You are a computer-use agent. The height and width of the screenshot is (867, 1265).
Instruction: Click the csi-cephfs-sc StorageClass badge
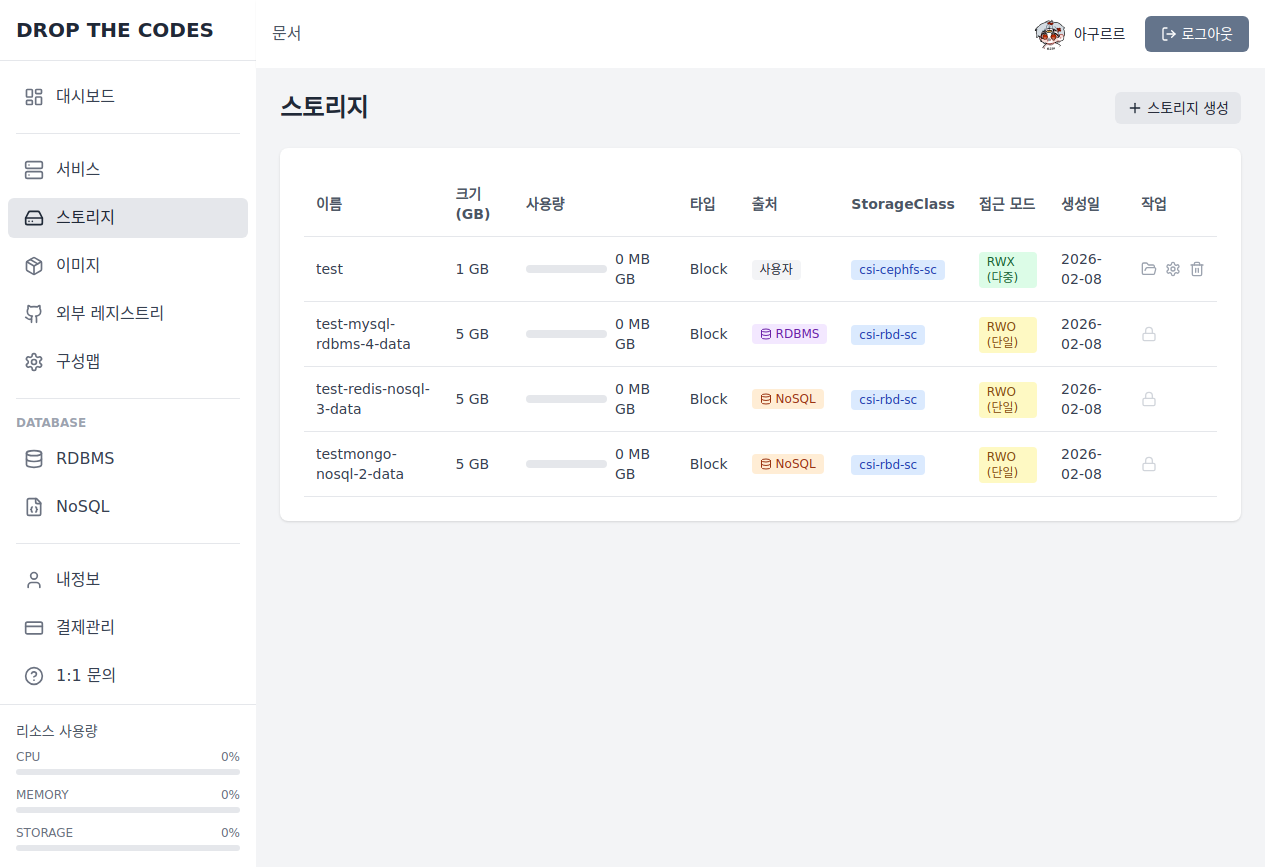(897, 270)
